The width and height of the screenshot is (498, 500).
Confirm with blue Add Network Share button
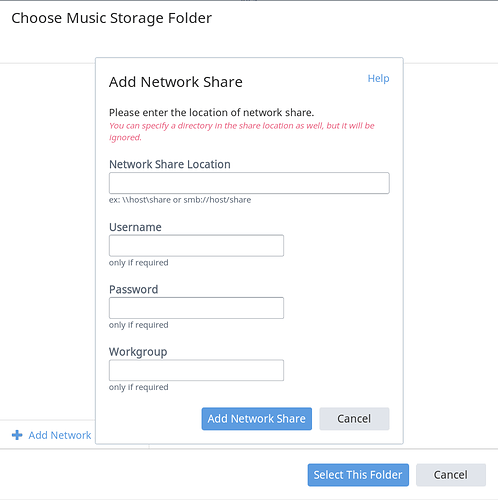click(x=257, y=419)
